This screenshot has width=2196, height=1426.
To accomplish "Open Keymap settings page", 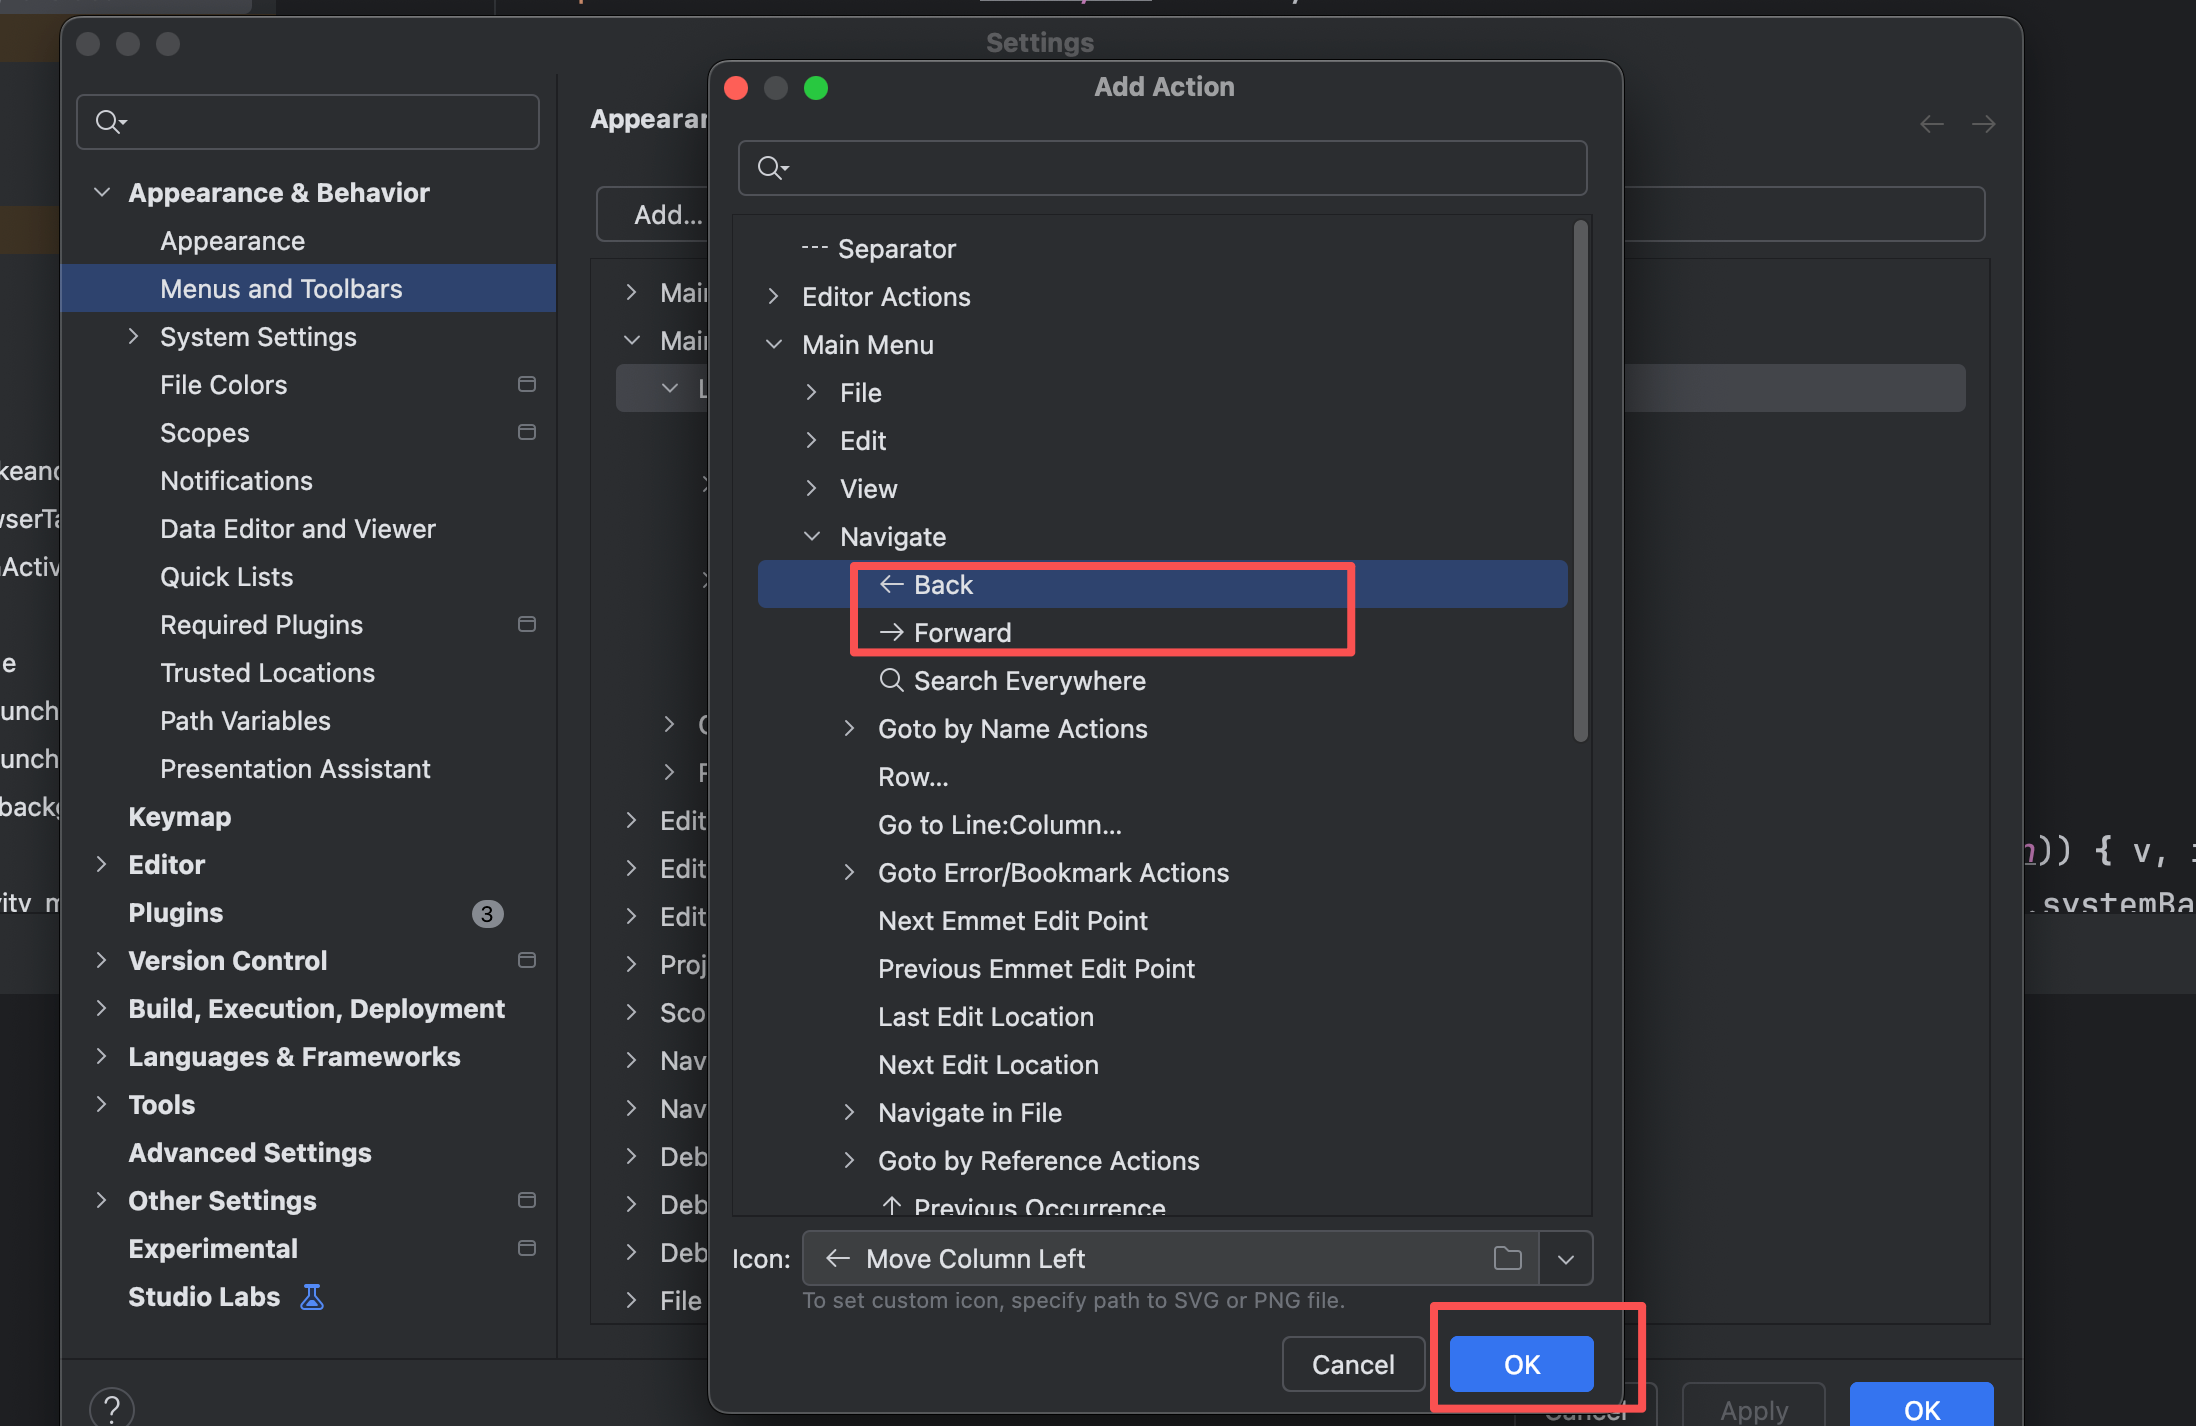I will [x=180, y=817].
